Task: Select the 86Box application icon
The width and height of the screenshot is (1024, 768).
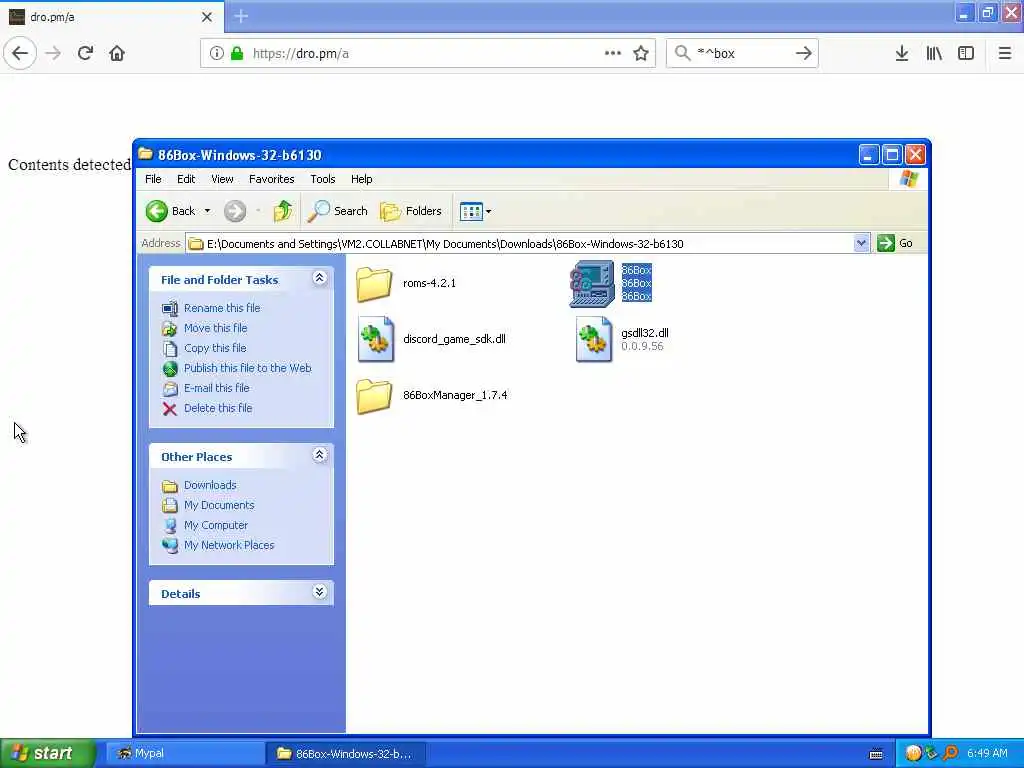Action: pyautogui.click(x=610, y=283)
